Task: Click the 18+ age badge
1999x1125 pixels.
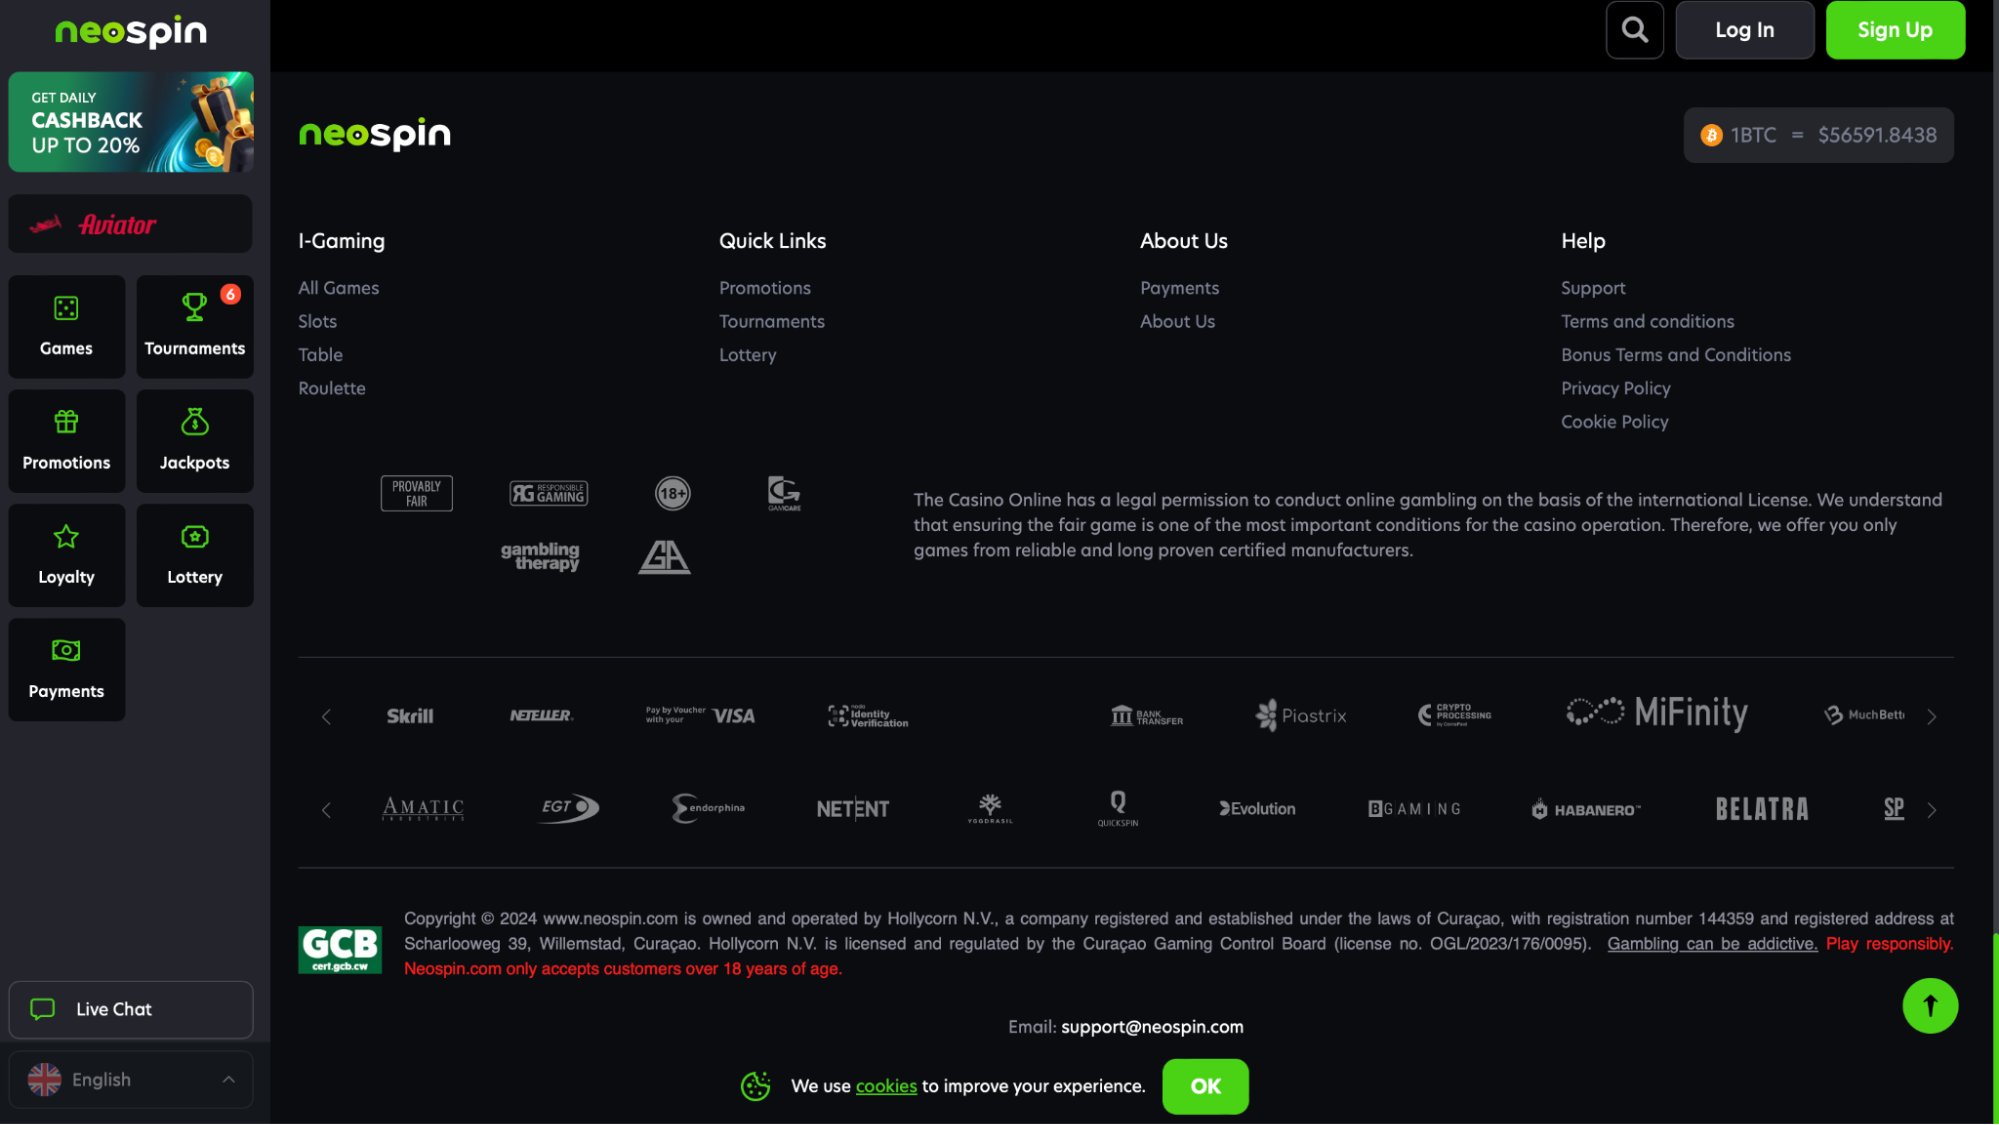Action: click(x=672, y=493)
